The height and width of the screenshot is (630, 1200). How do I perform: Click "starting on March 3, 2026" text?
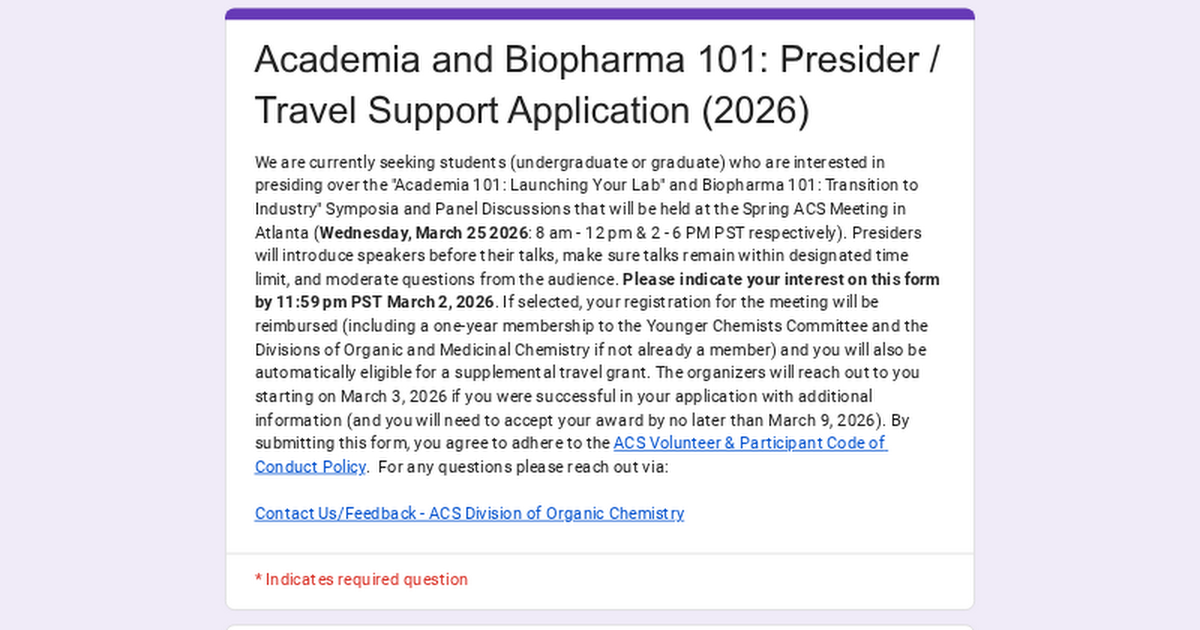343,396
